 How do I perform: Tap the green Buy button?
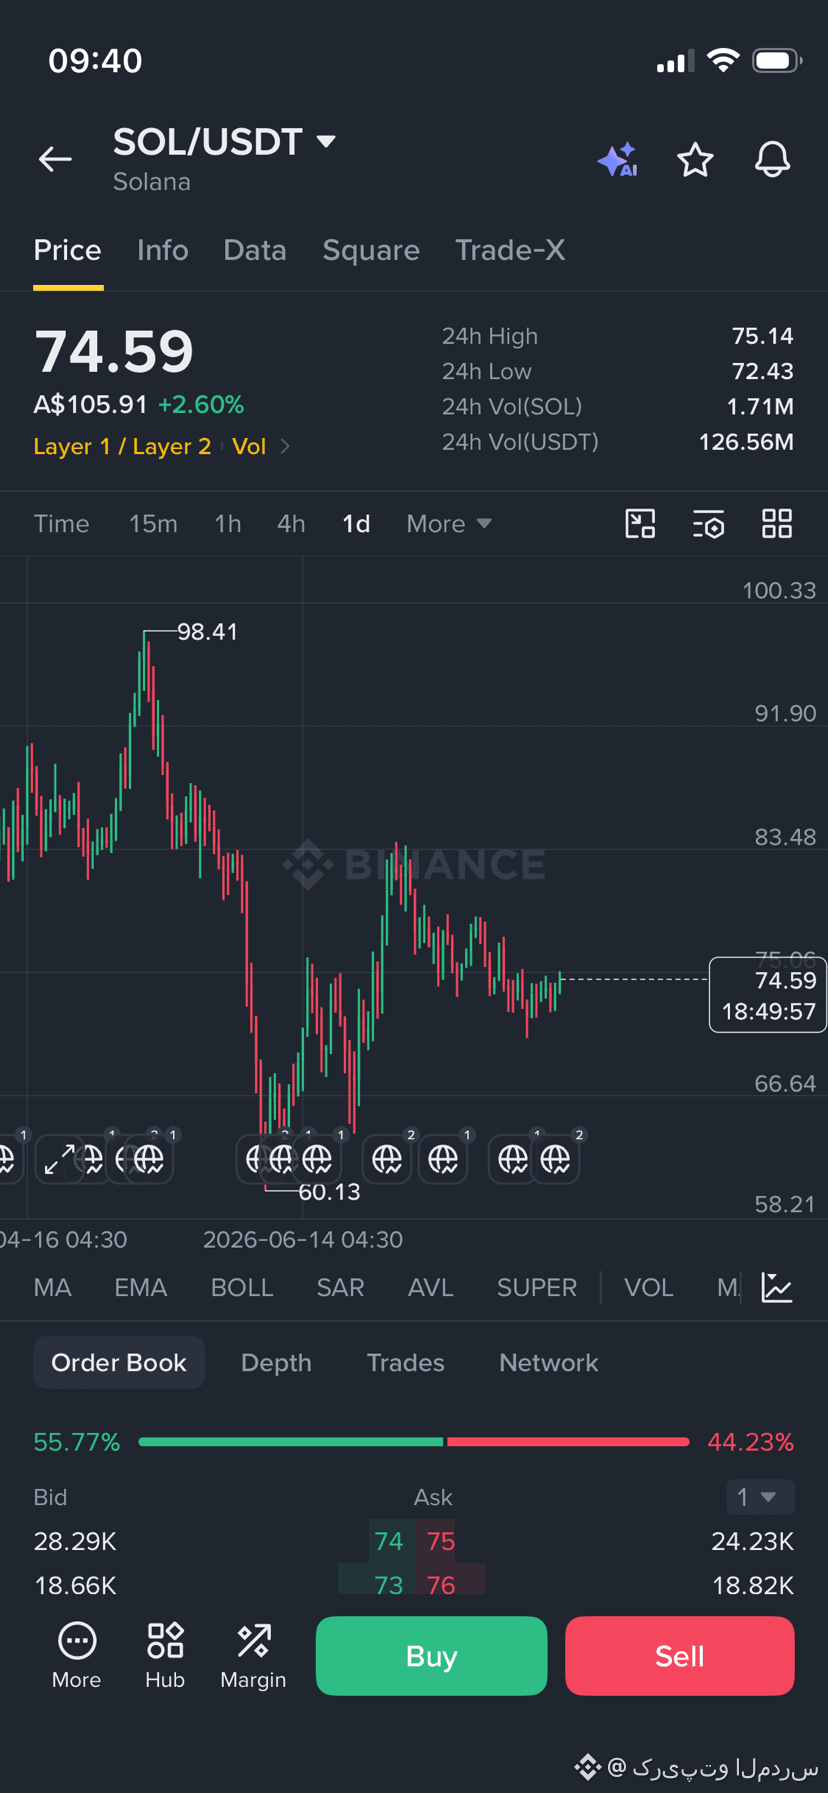(431, 1656)
